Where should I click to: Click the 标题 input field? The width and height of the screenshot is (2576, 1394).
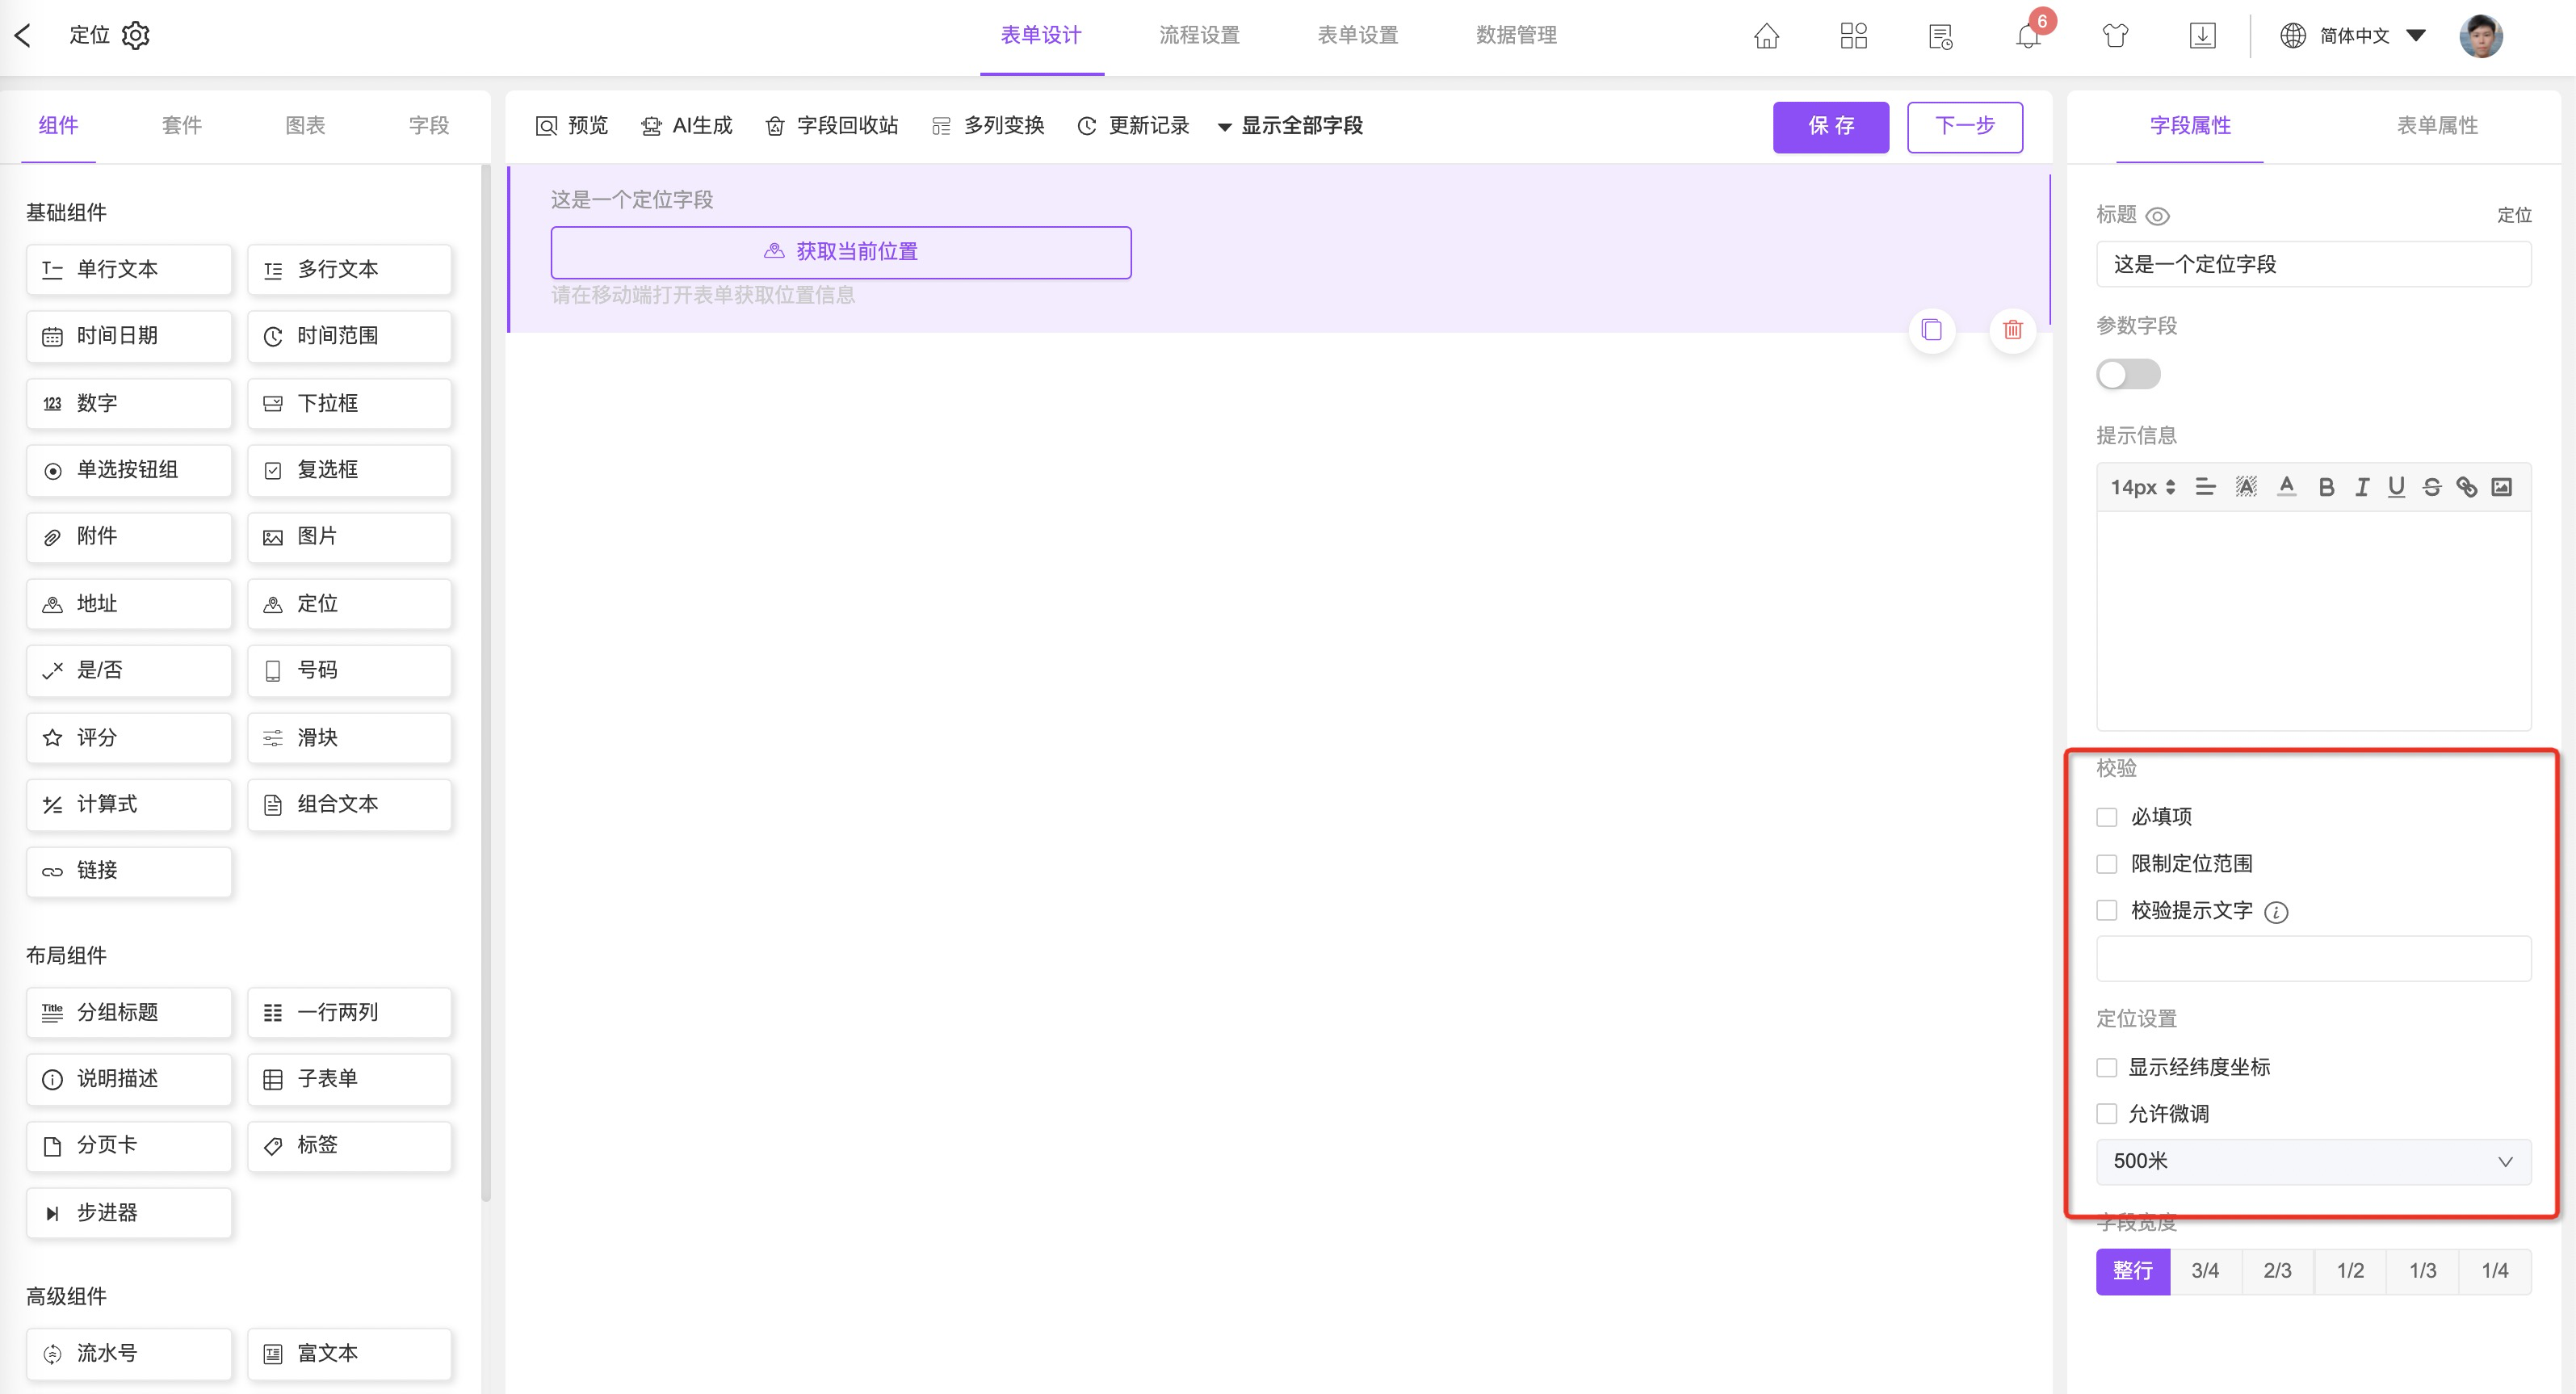point(2313,265)
